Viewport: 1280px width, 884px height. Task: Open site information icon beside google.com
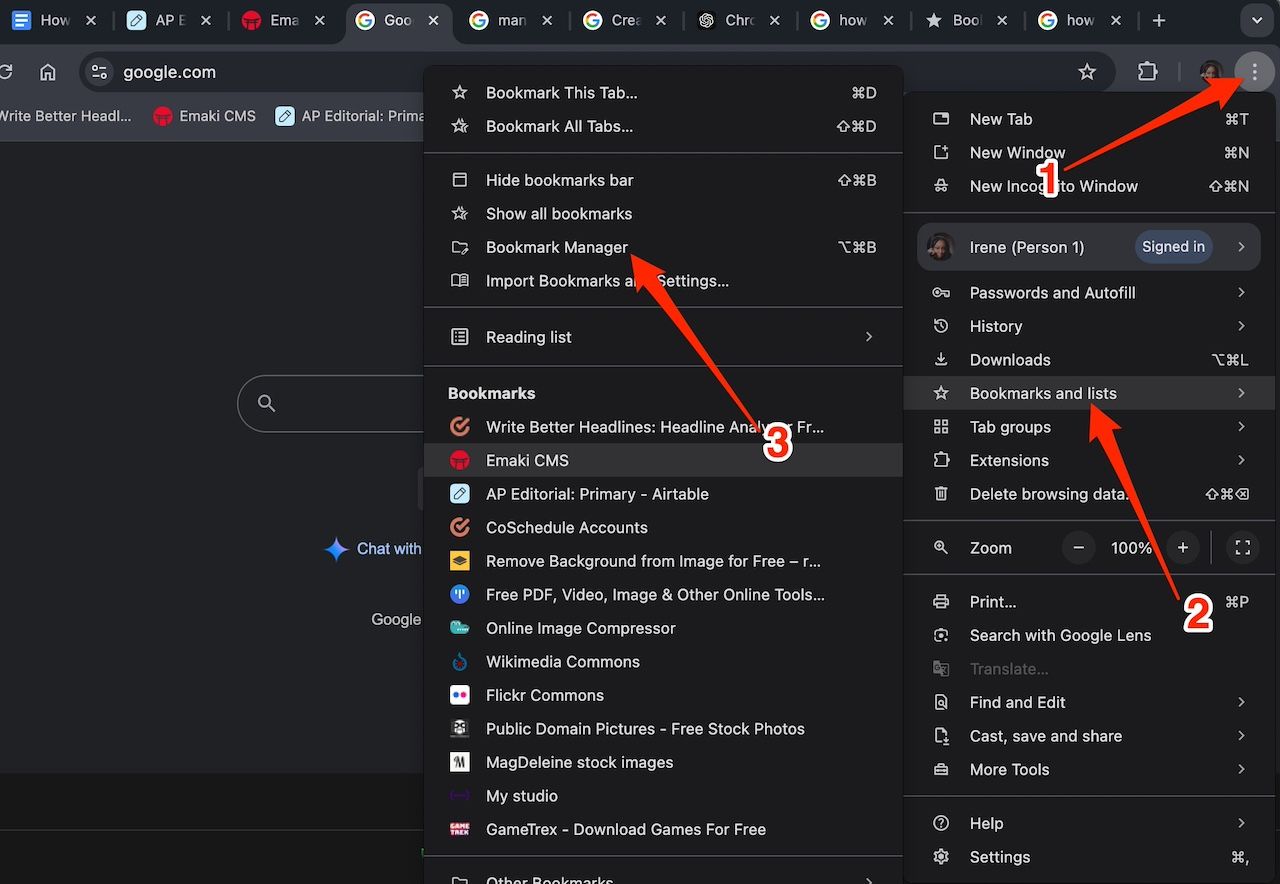point(98,72)
